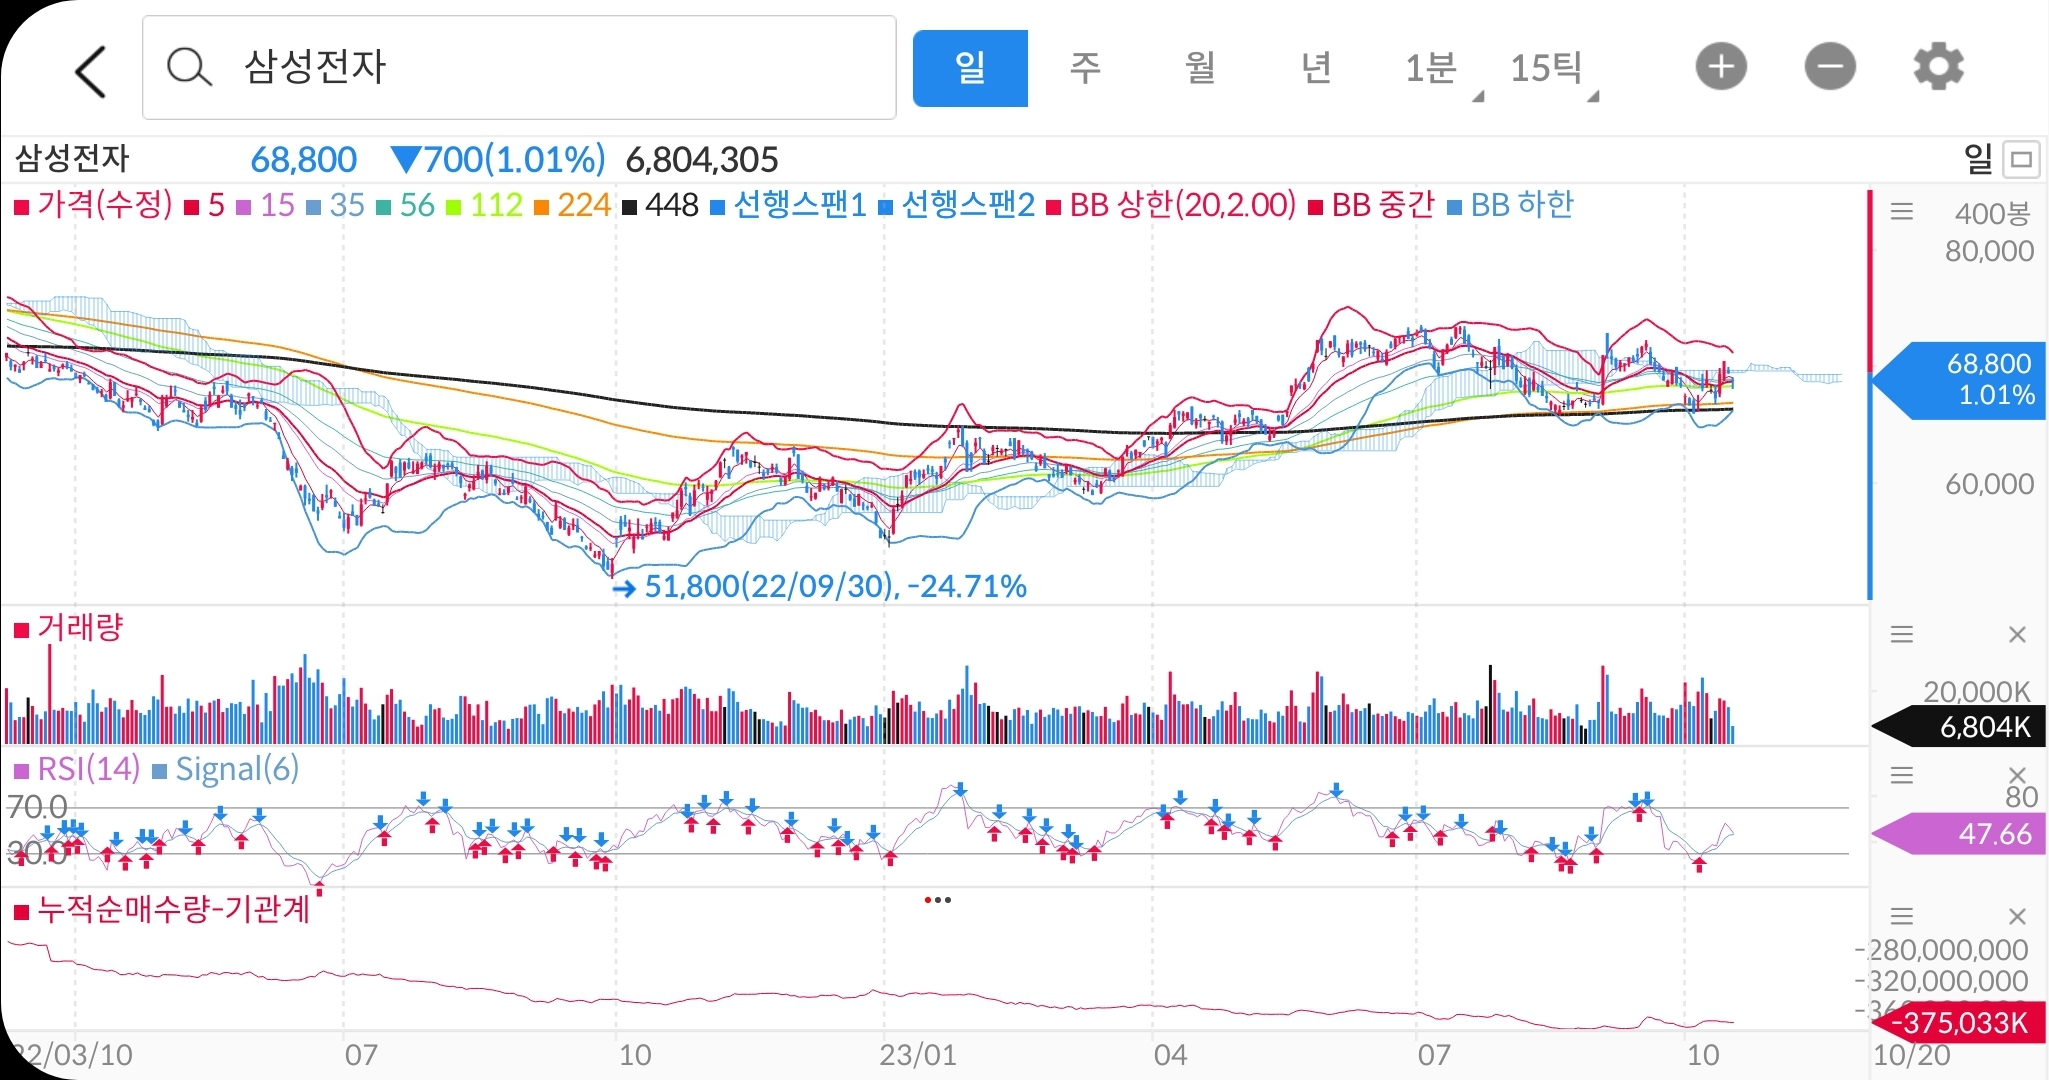Switch to the 년 (yearly) chart tab
This screenshot has width=2049, height=1080.
point(1316,68)
